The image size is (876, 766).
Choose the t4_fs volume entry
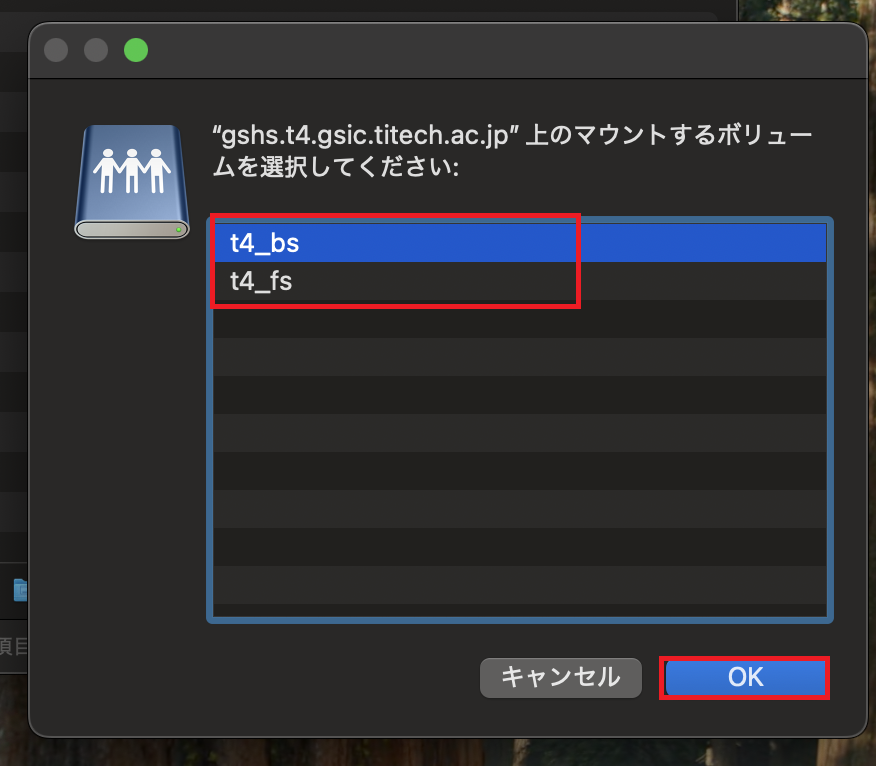[x=261, y=282]
